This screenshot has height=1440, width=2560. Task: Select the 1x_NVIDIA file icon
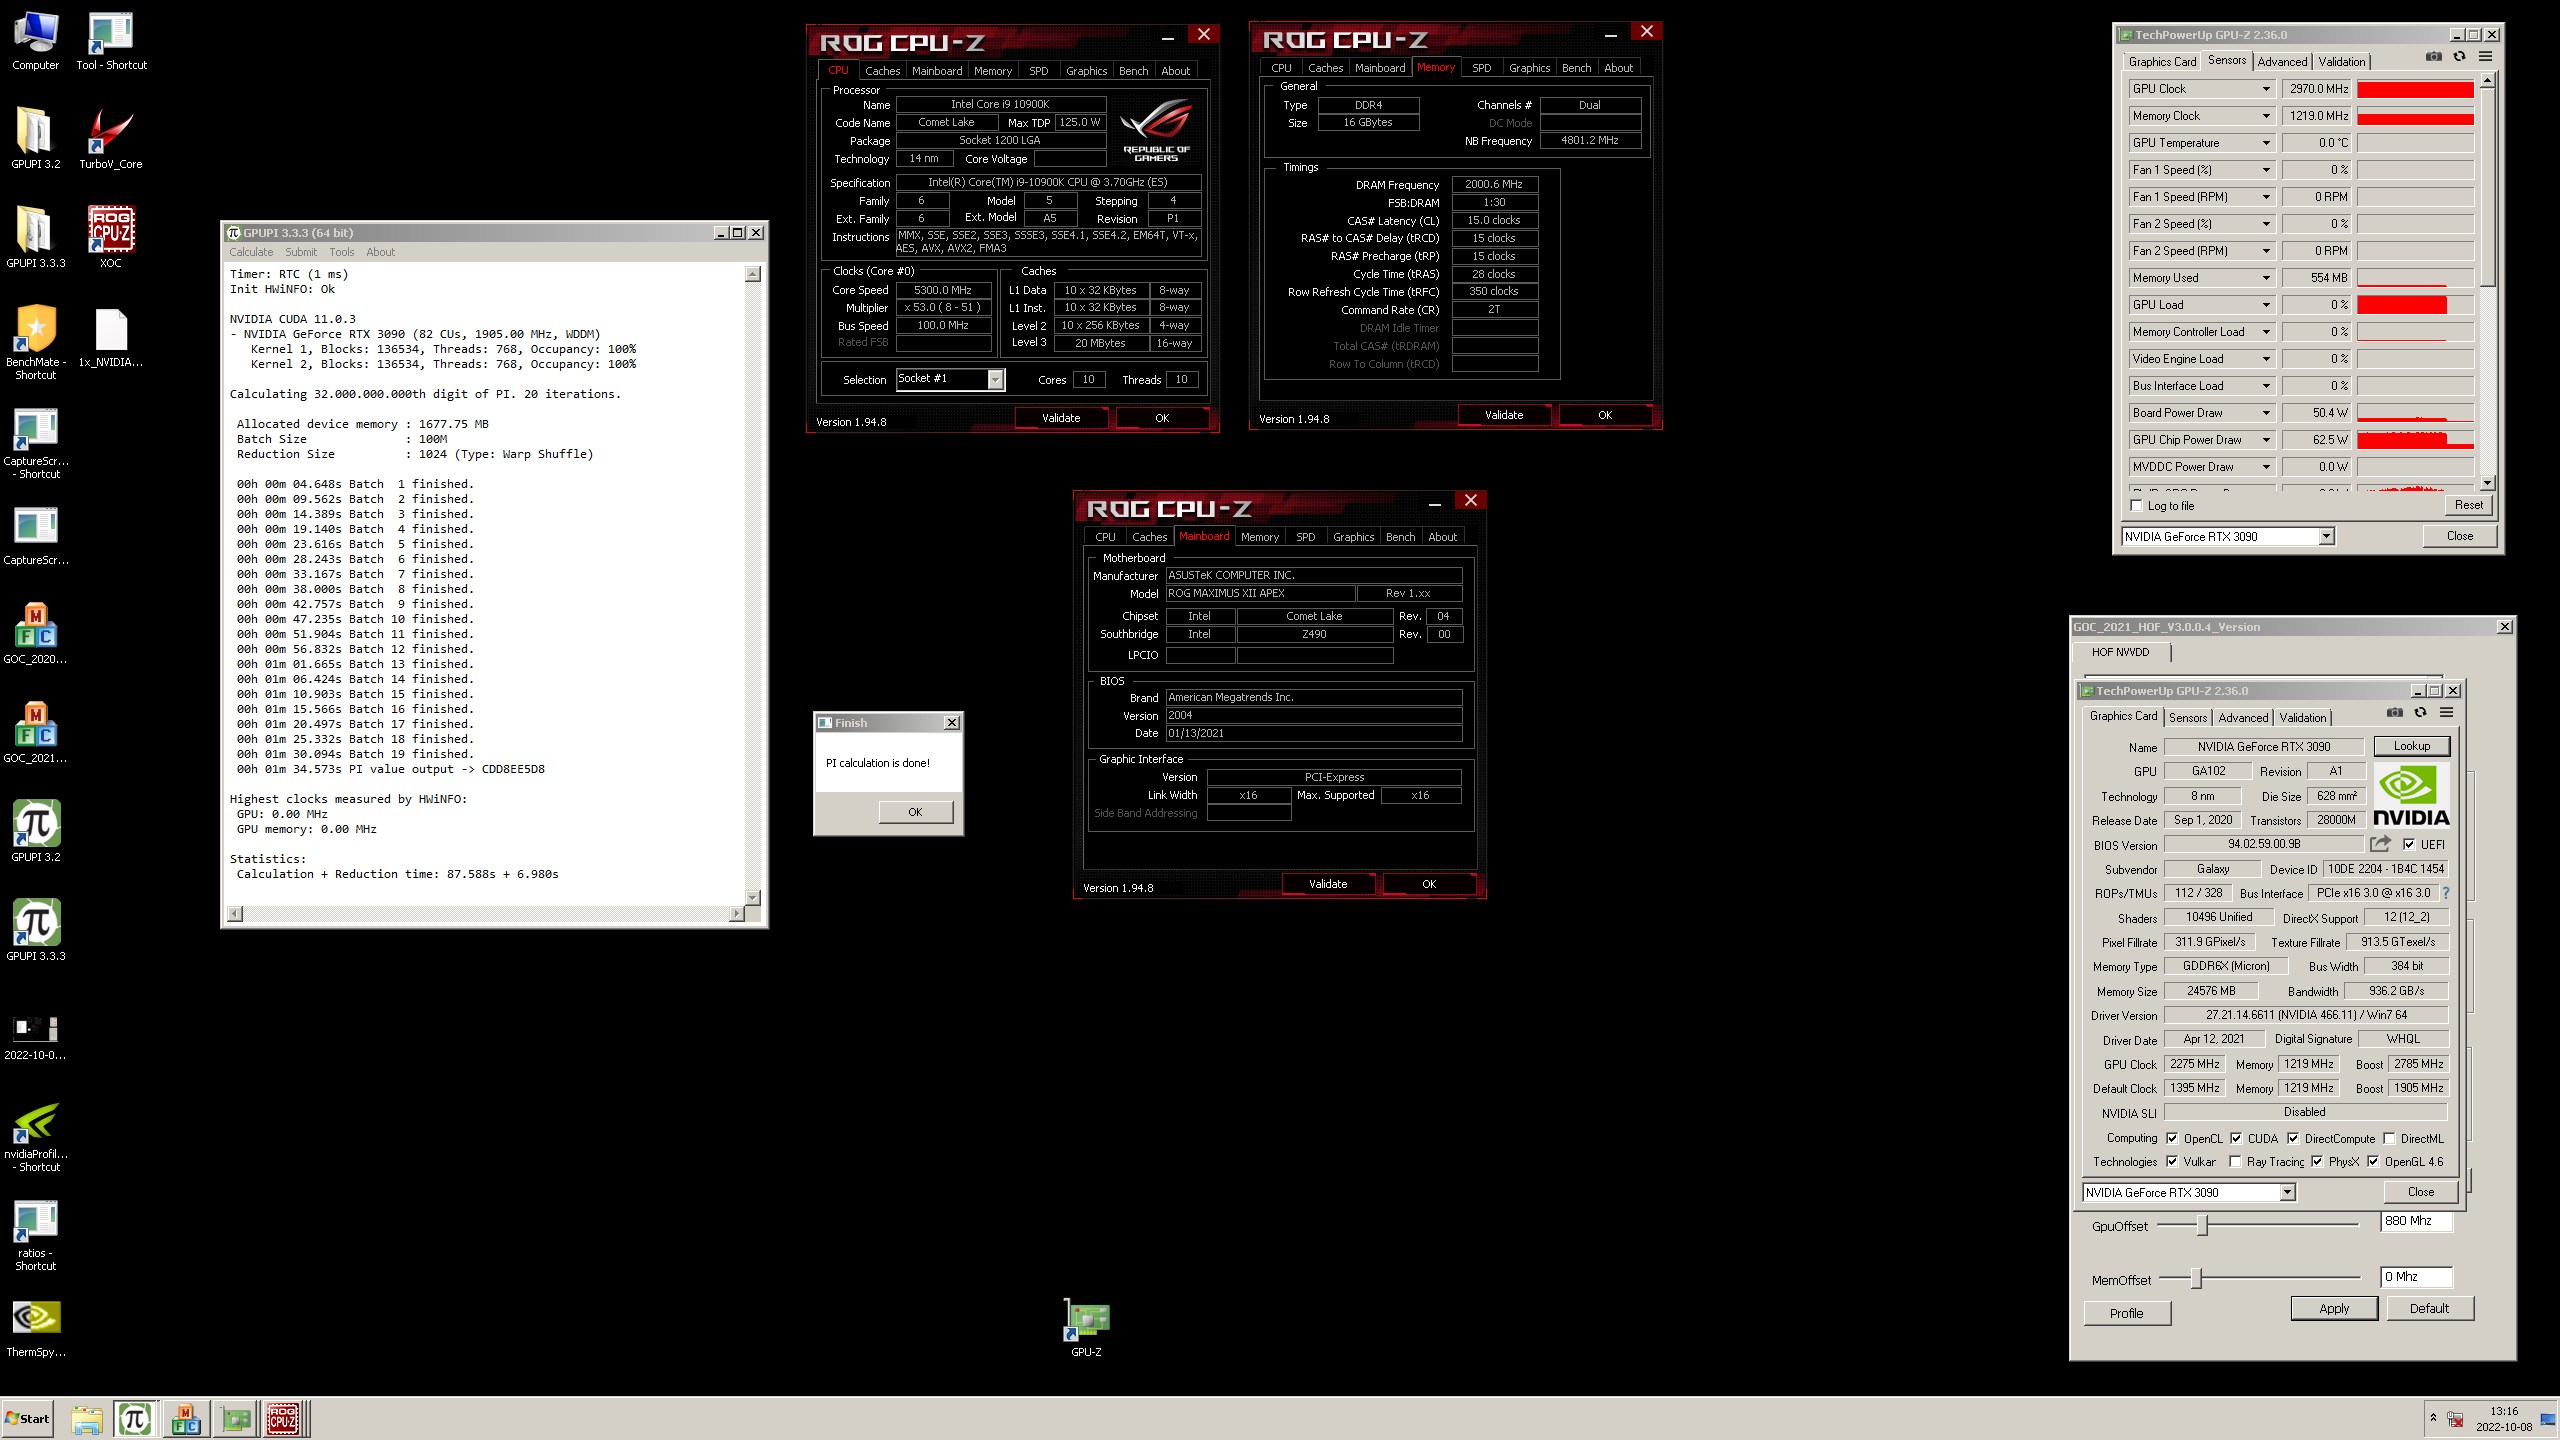pyautogui.click(x=111, y=338)
